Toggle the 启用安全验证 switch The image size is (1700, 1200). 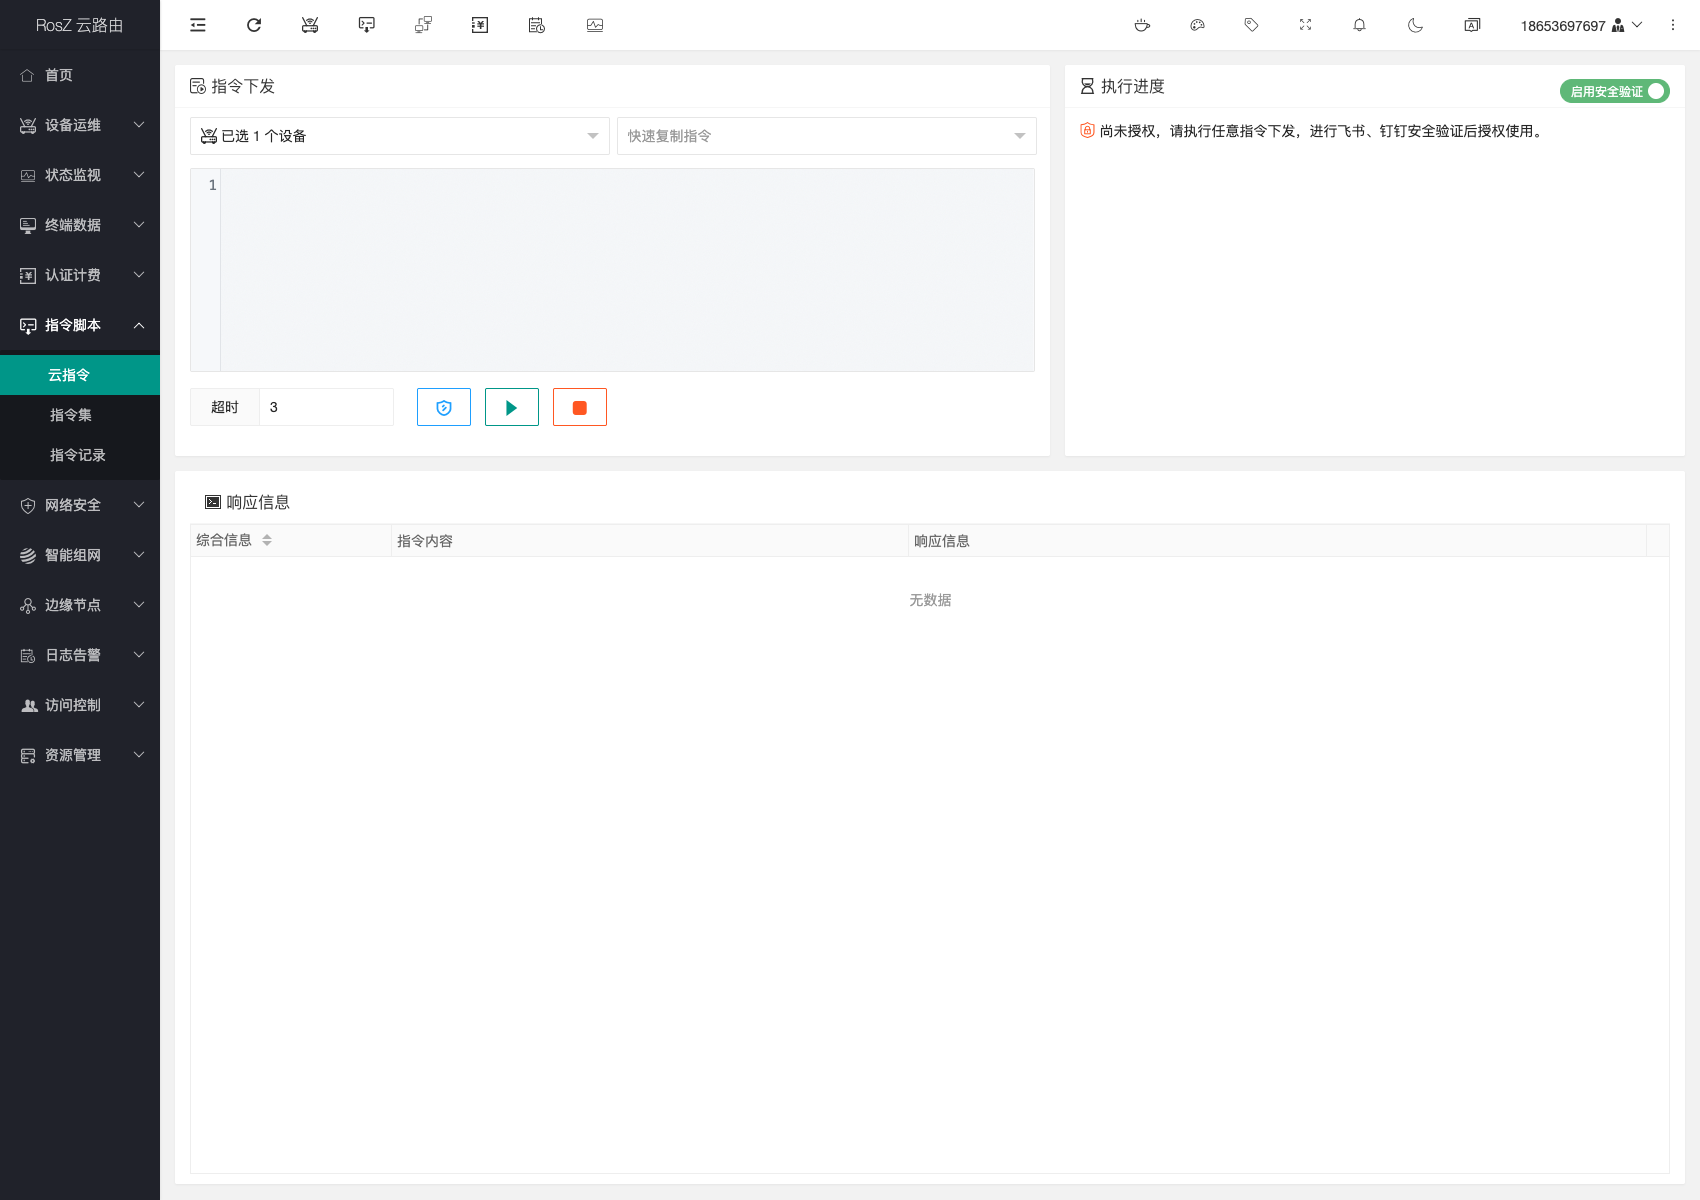click(1614, 91)
